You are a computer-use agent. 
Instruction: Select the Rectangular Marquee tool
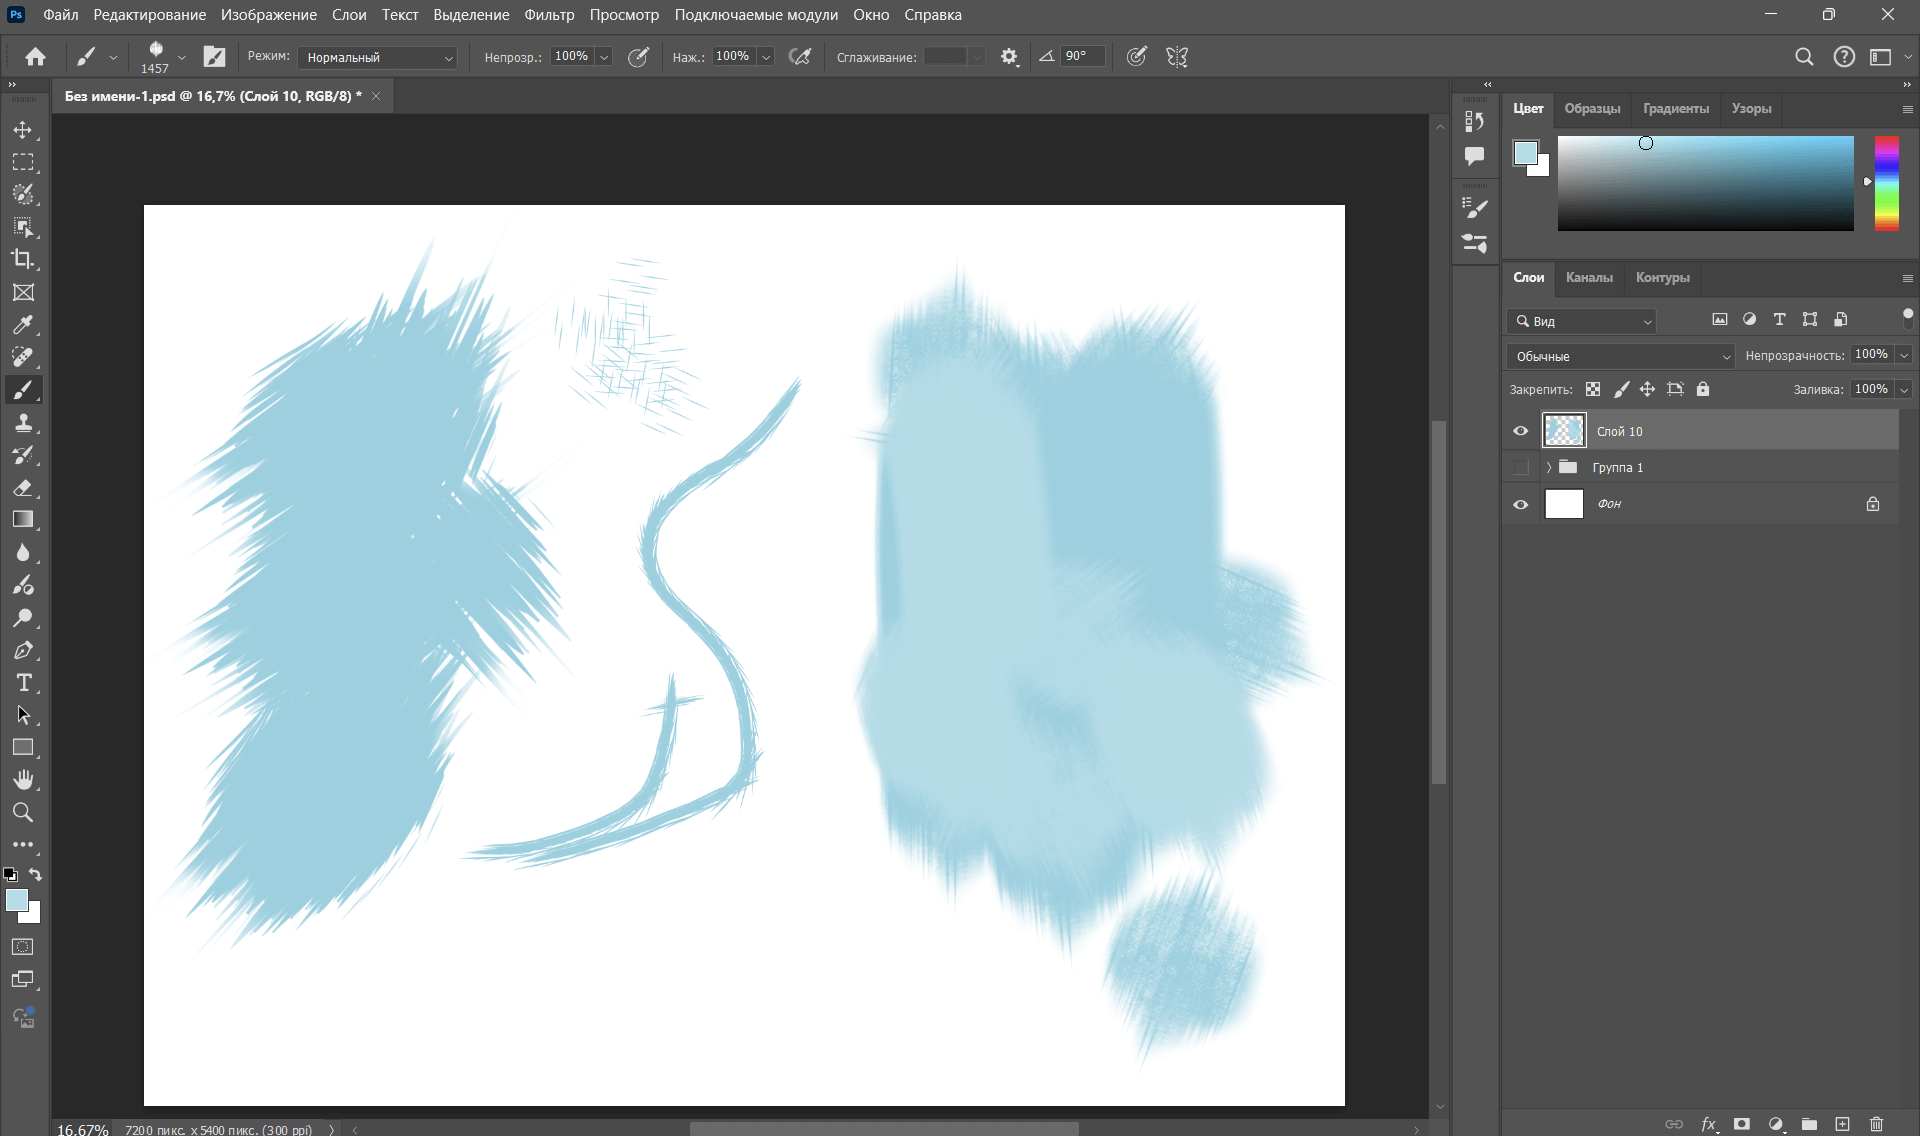[x=23, y=162]
